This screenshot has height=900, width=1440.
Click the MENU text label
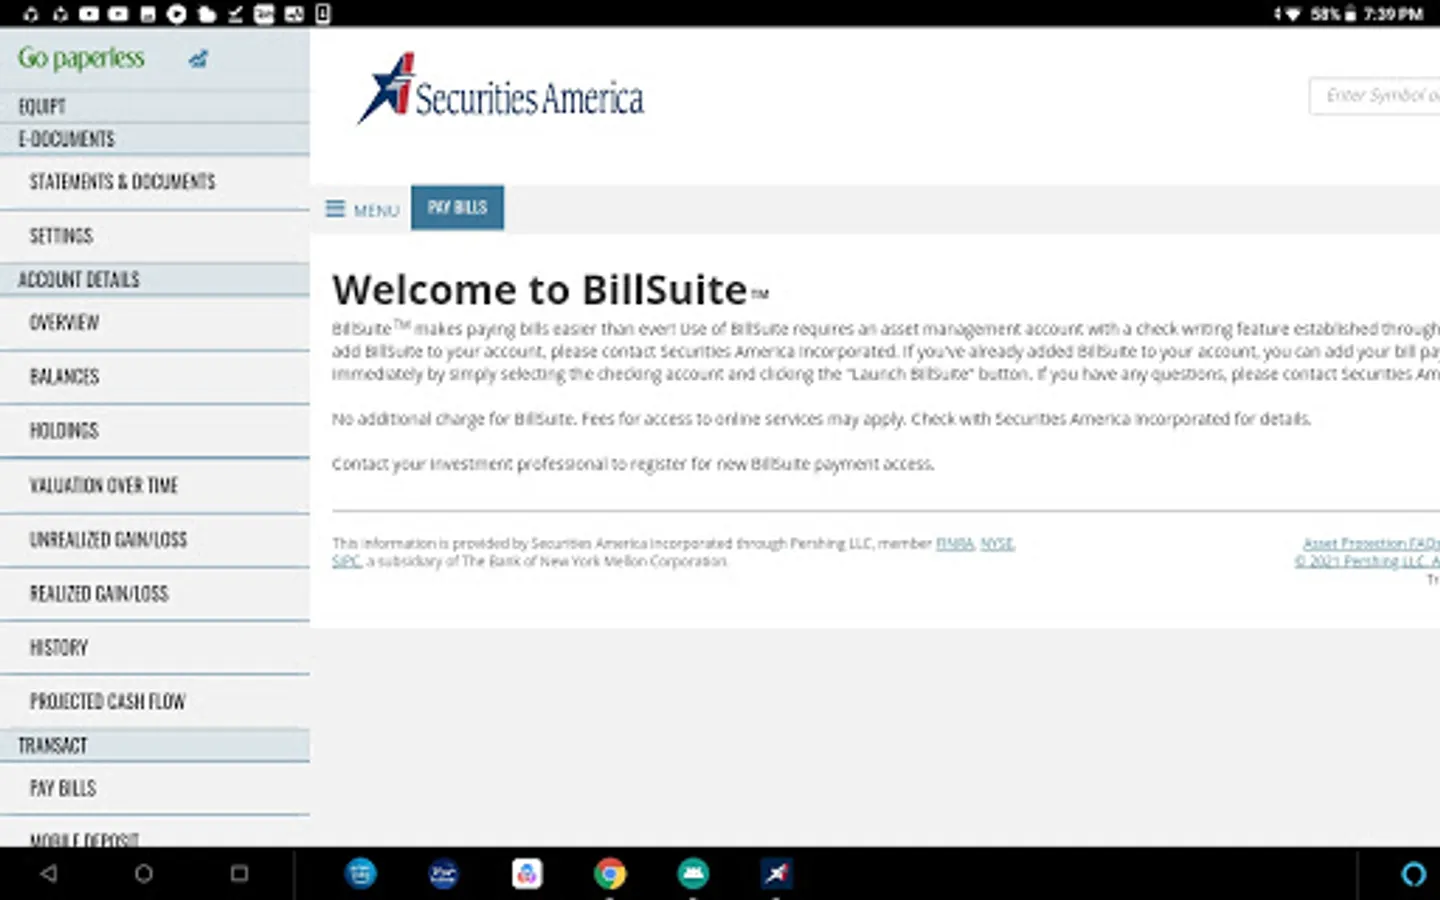point(376,210)
